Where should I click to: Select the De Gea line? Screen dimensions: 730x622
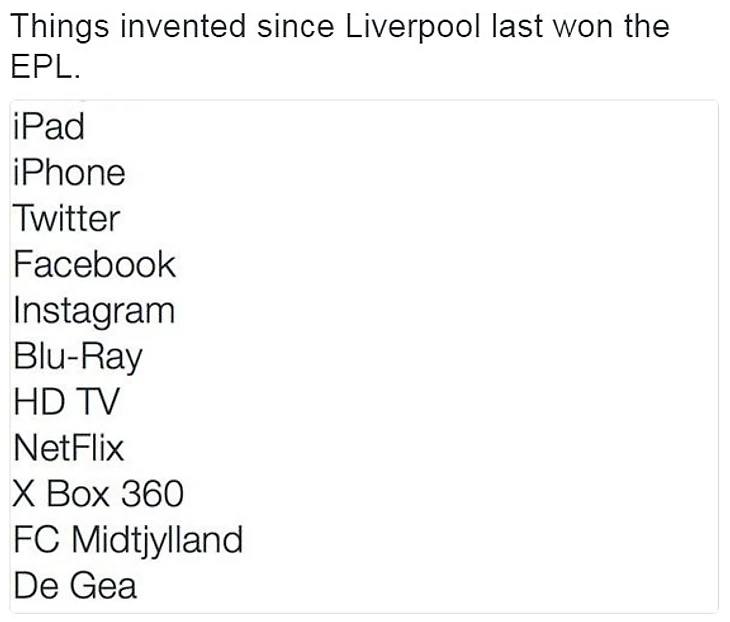(74, 585)
